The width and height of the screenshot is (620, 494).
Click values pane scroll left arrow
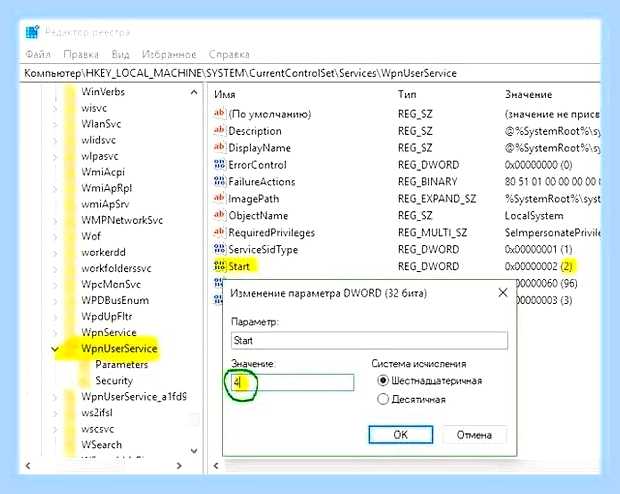[x=216, y=466]
